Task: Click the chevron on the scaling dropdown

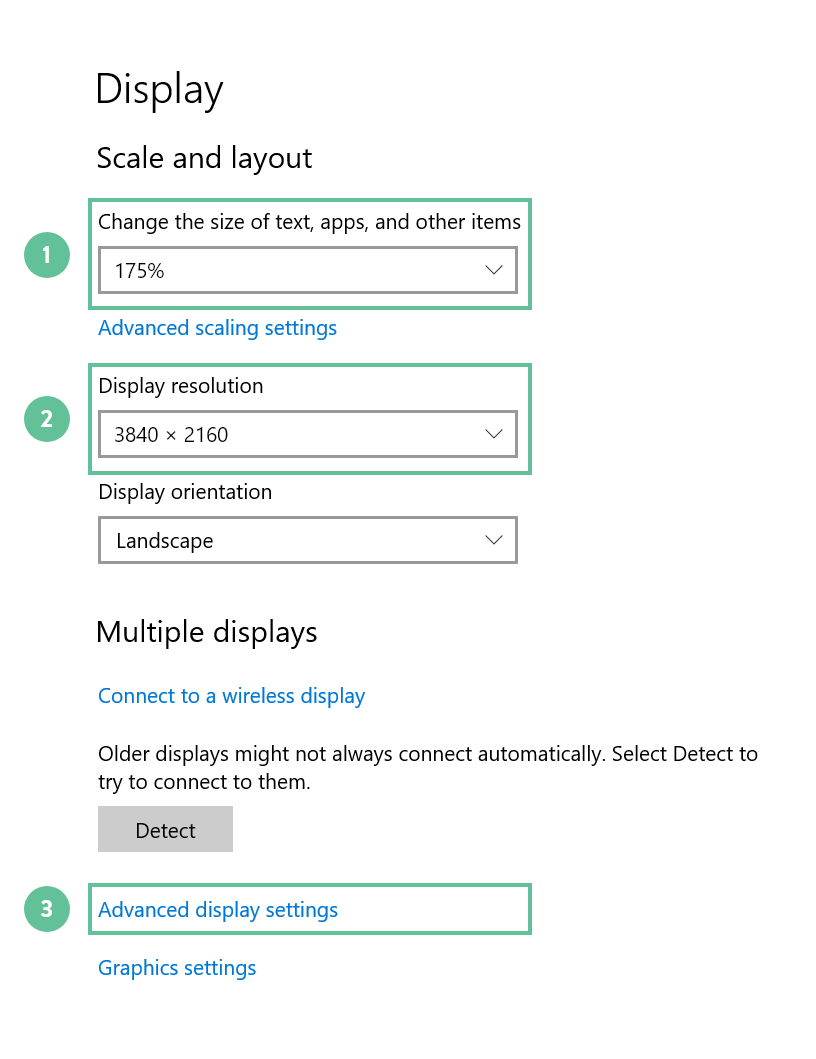Action: point(493,270)
